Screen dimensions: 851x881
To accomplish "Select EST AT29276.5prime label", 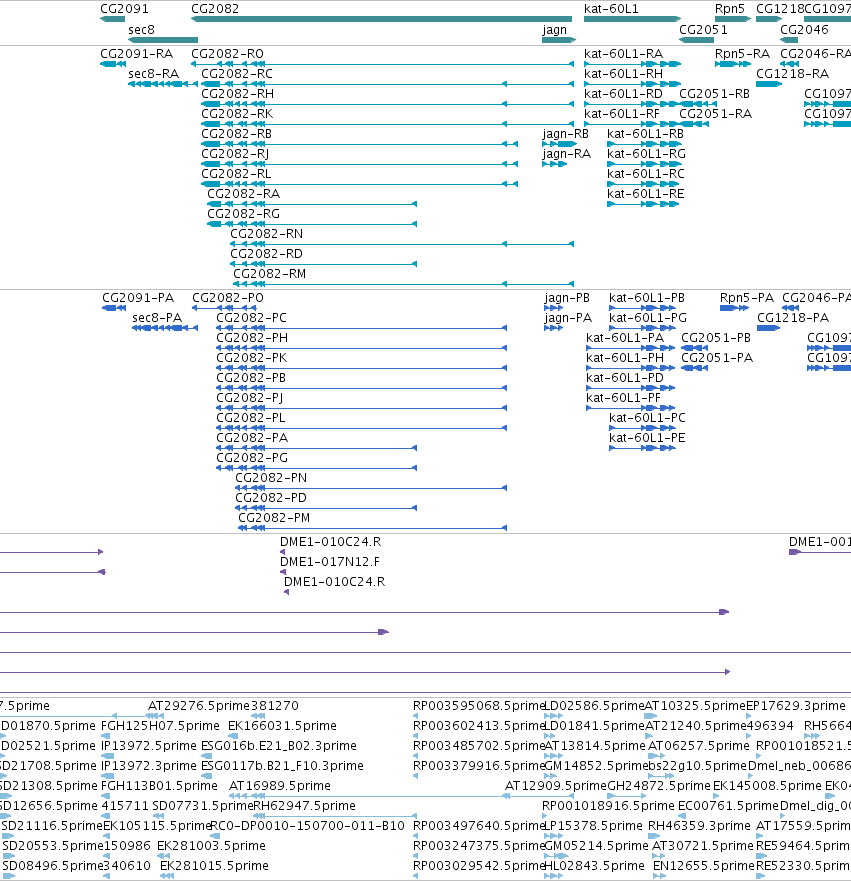I will [199, 706].
